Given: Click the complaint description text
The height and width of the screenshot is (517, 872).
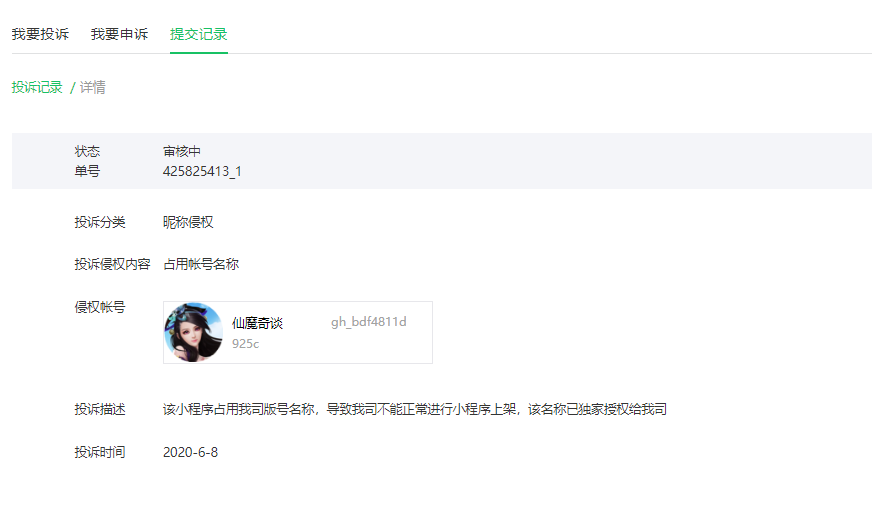Looking at the screenshot, I should pos(415,410).
